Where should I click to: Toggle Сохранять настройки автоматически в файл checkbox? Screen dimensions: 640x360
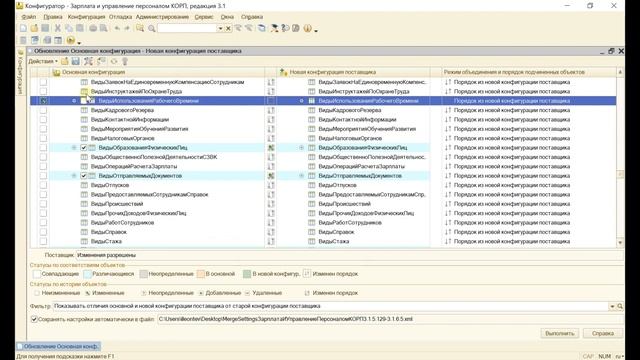click(x=34, y=319)
